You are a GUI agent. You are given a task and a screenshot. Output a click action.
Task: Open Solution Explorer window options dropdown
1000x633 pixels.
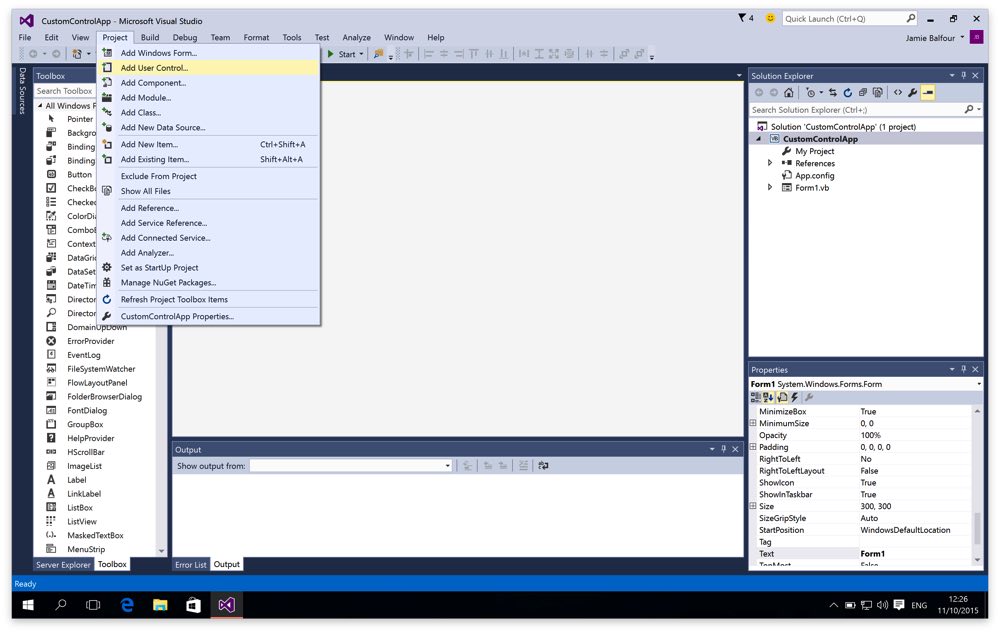[x=952, y=75]
